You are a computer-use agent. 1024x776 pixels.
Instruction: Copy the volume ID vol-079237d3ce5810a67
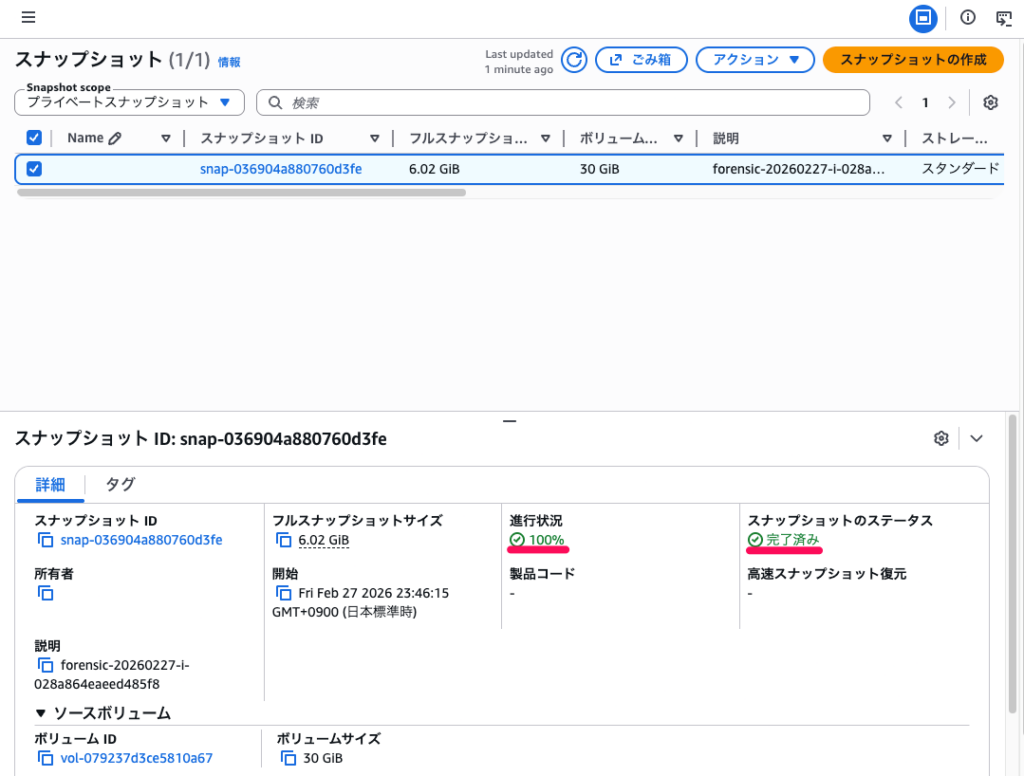tap(45, 758)
